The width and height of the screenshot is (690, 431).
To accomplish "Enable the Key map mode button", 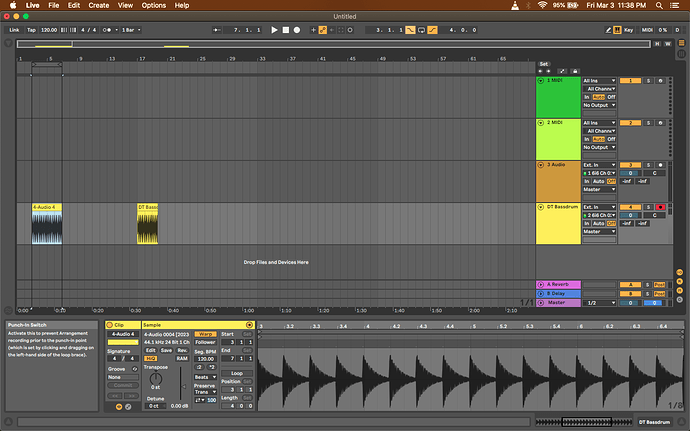I will pyautogui.click(x=628, y=30).
